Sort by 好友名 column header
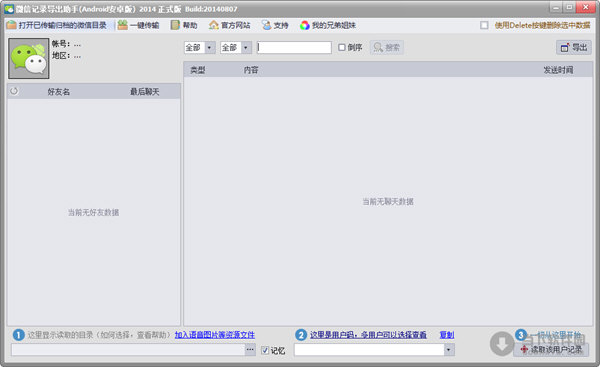The width and height of the screenshot is (600, 367). tap(59, 91)
